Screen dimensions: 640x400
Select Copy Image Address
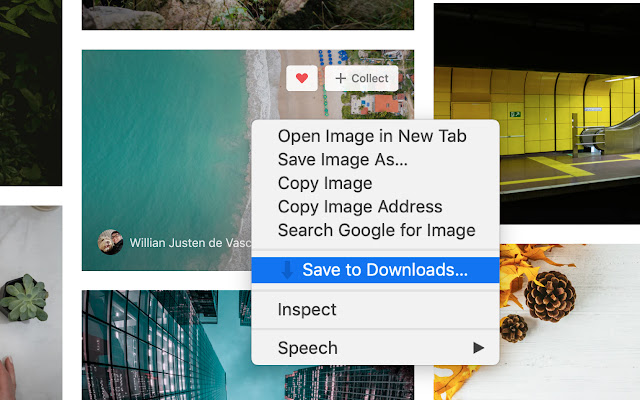click(x=375, y=207)
